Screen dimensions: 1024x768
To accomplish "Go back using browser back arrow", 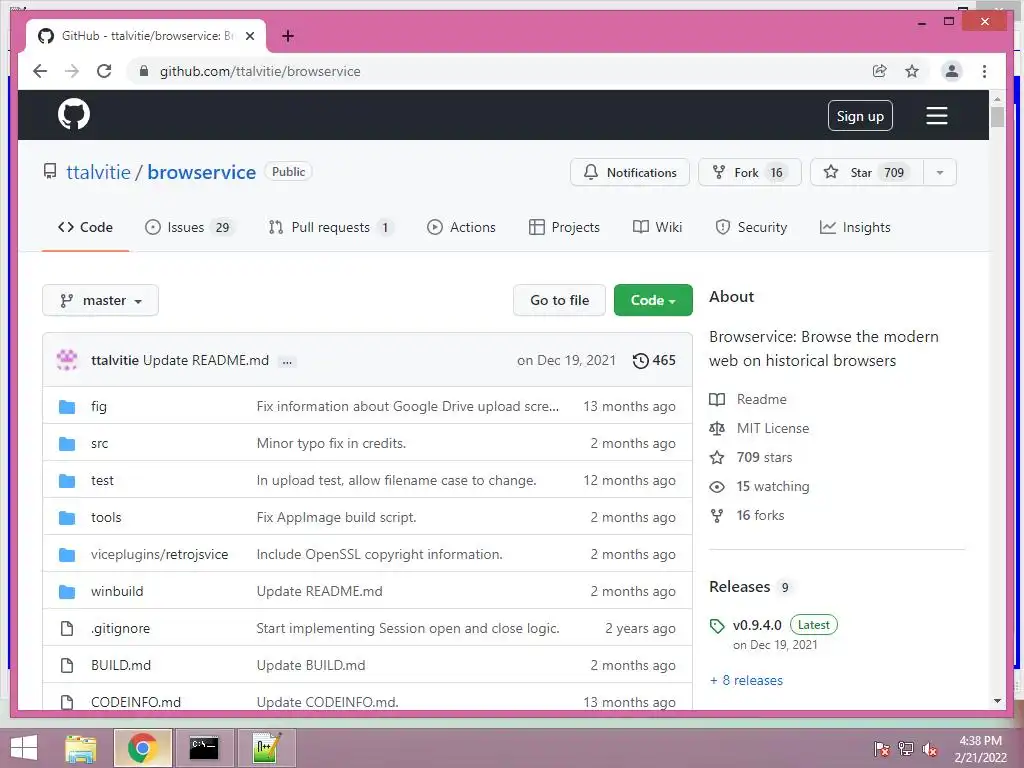I will (x=40, y=71).
